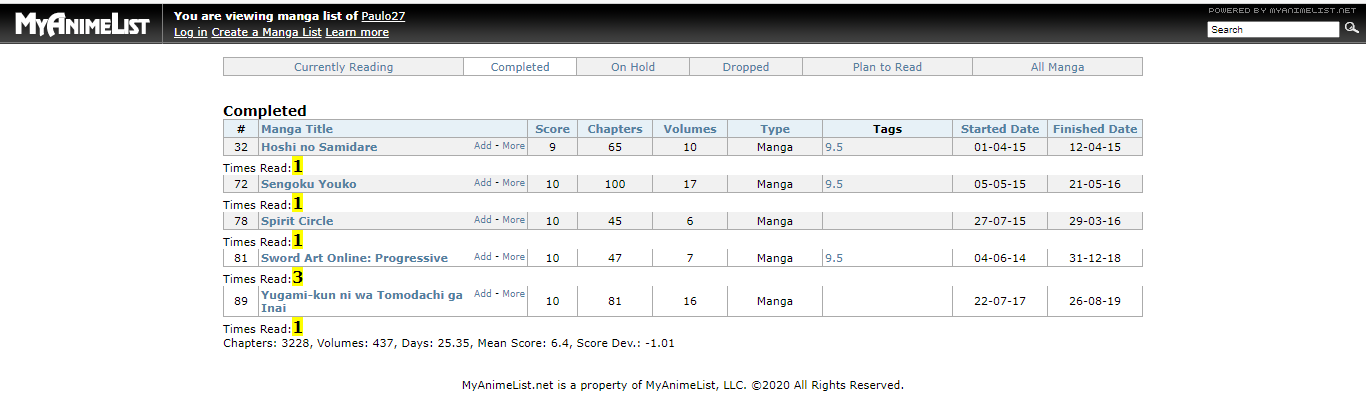Click the search magnifier icon
The image size is (1366, 404).
tap(1352, 29)
